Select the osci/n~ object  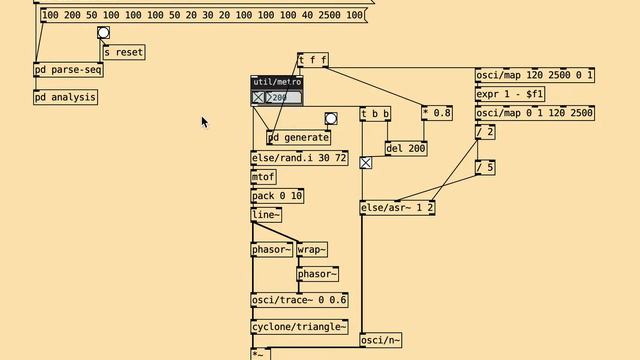coord(381,340)
